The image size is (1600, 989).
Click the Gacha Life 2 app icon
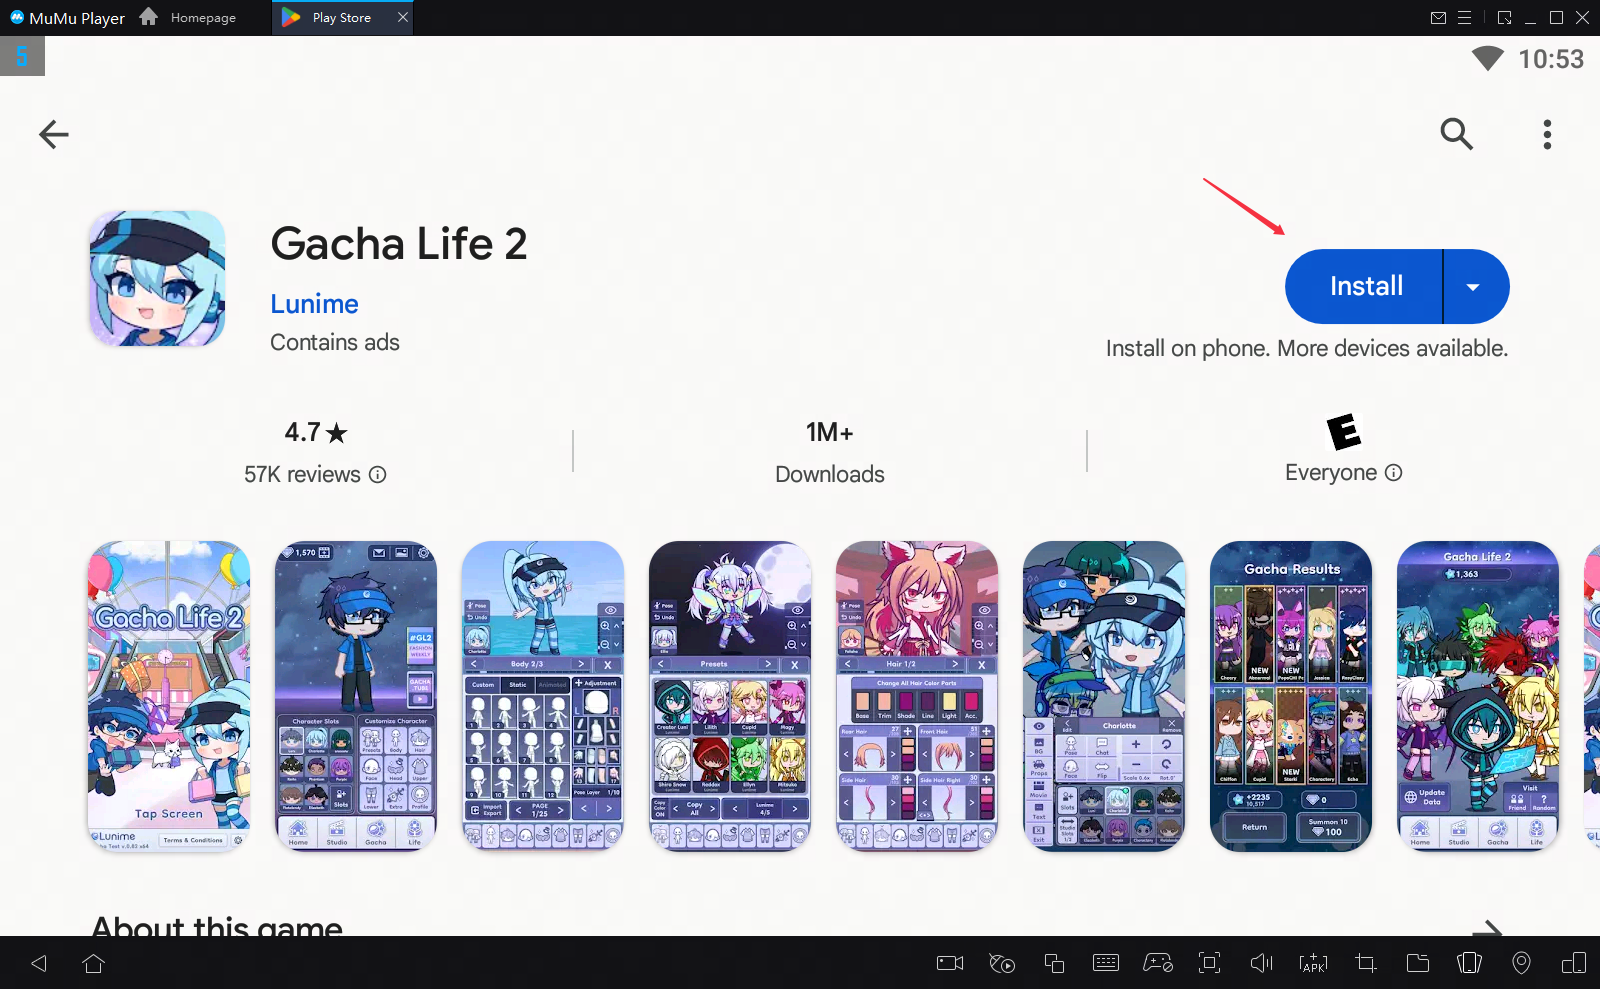coord(157,278)
